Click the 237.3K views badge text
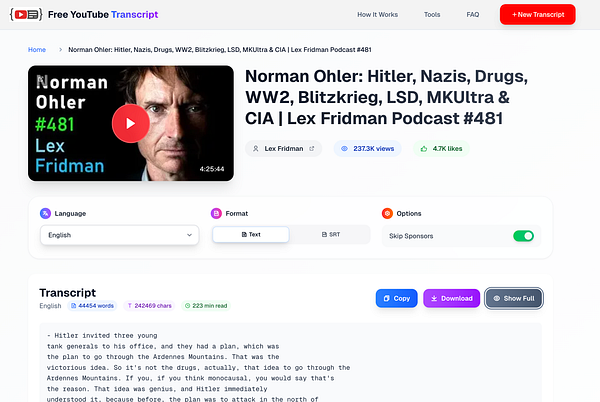The height and width of the screenshot is (402, 600). (373, 148)
